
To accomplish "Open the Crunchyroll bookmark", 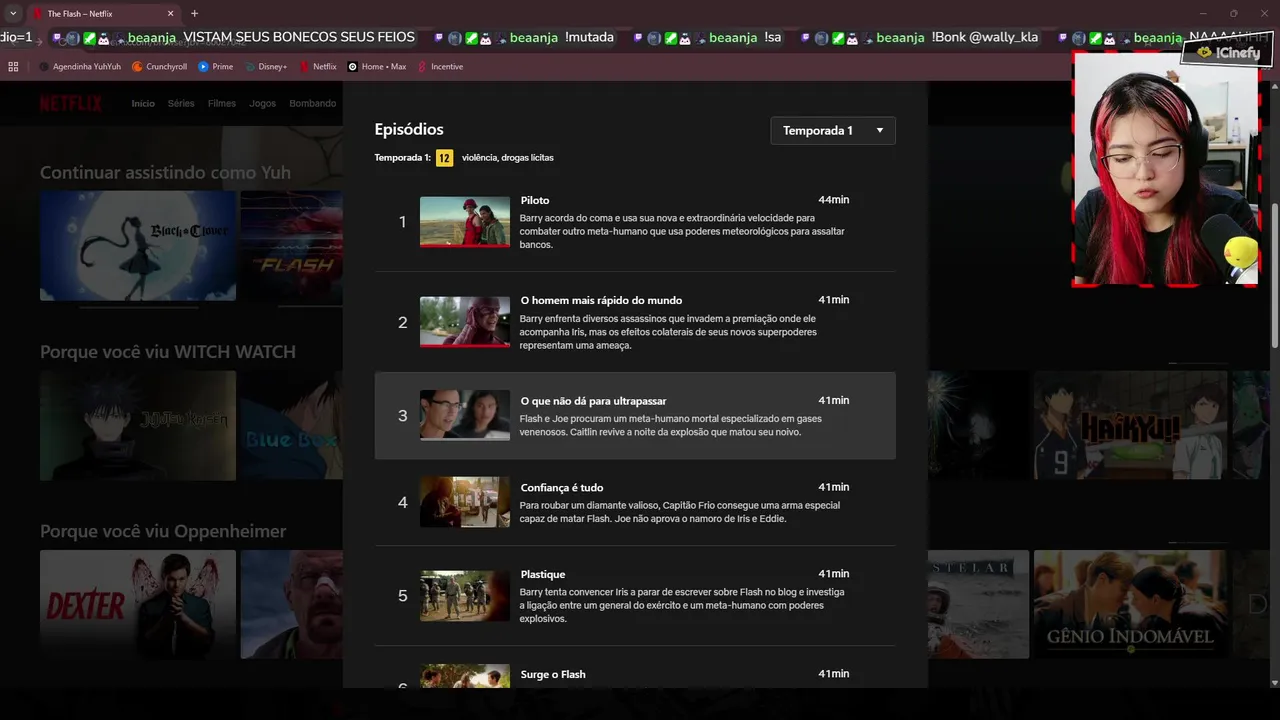I will [159, 67].
